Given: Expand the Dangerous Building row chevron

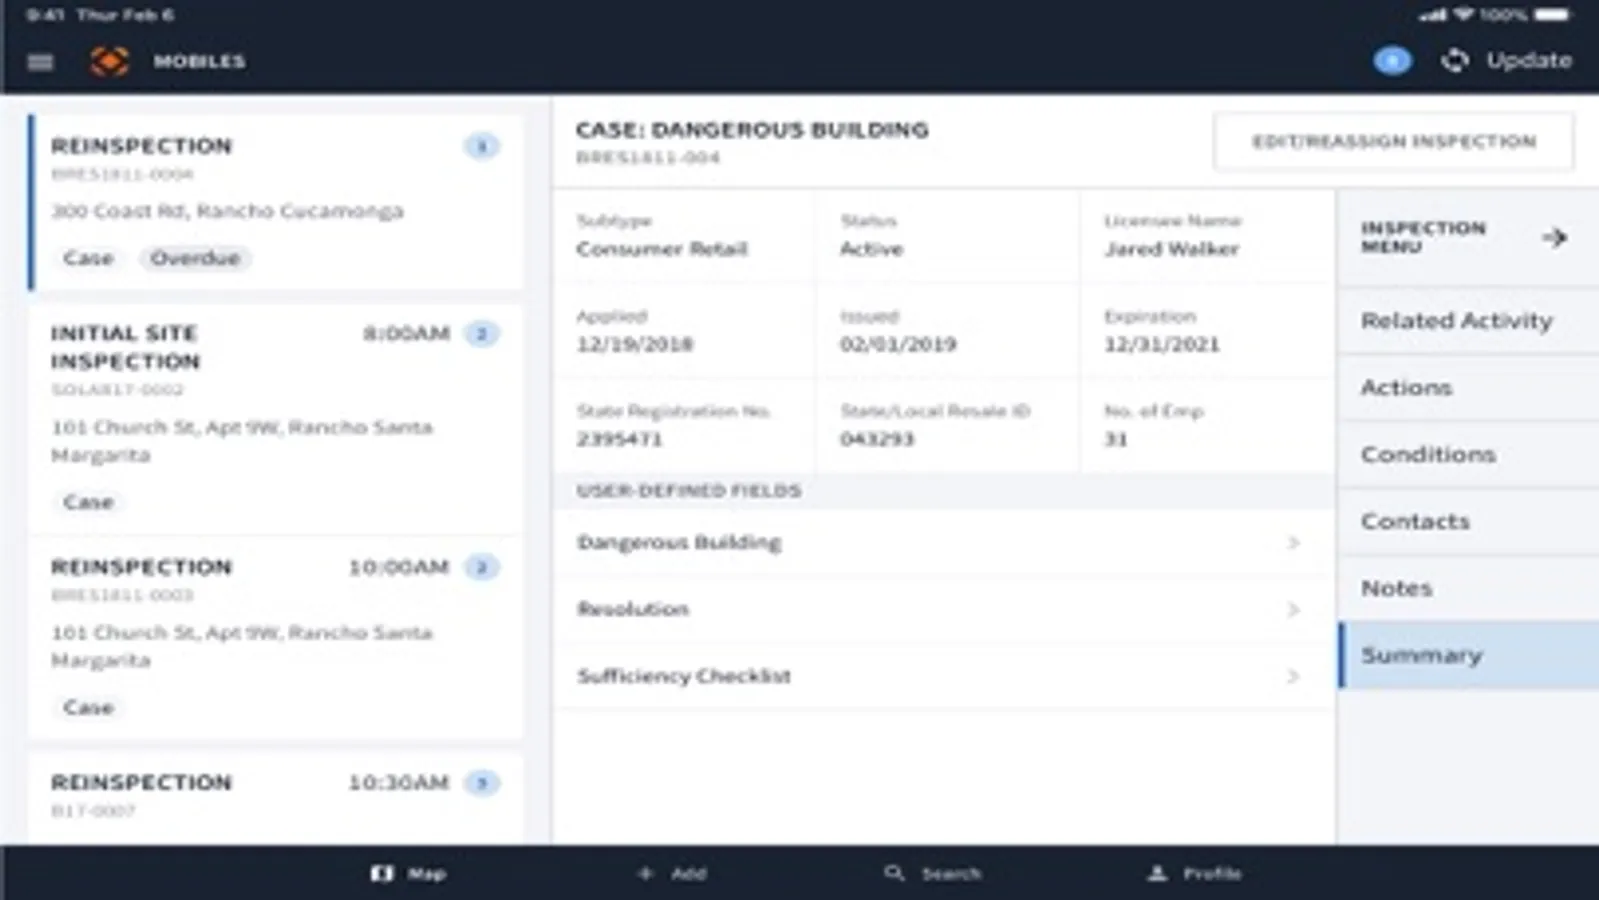Looking at the screenshot, I should click(1293, 543).
